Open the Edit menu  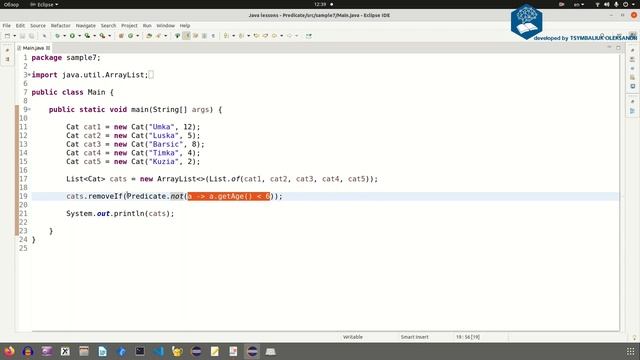click(20, 25)
